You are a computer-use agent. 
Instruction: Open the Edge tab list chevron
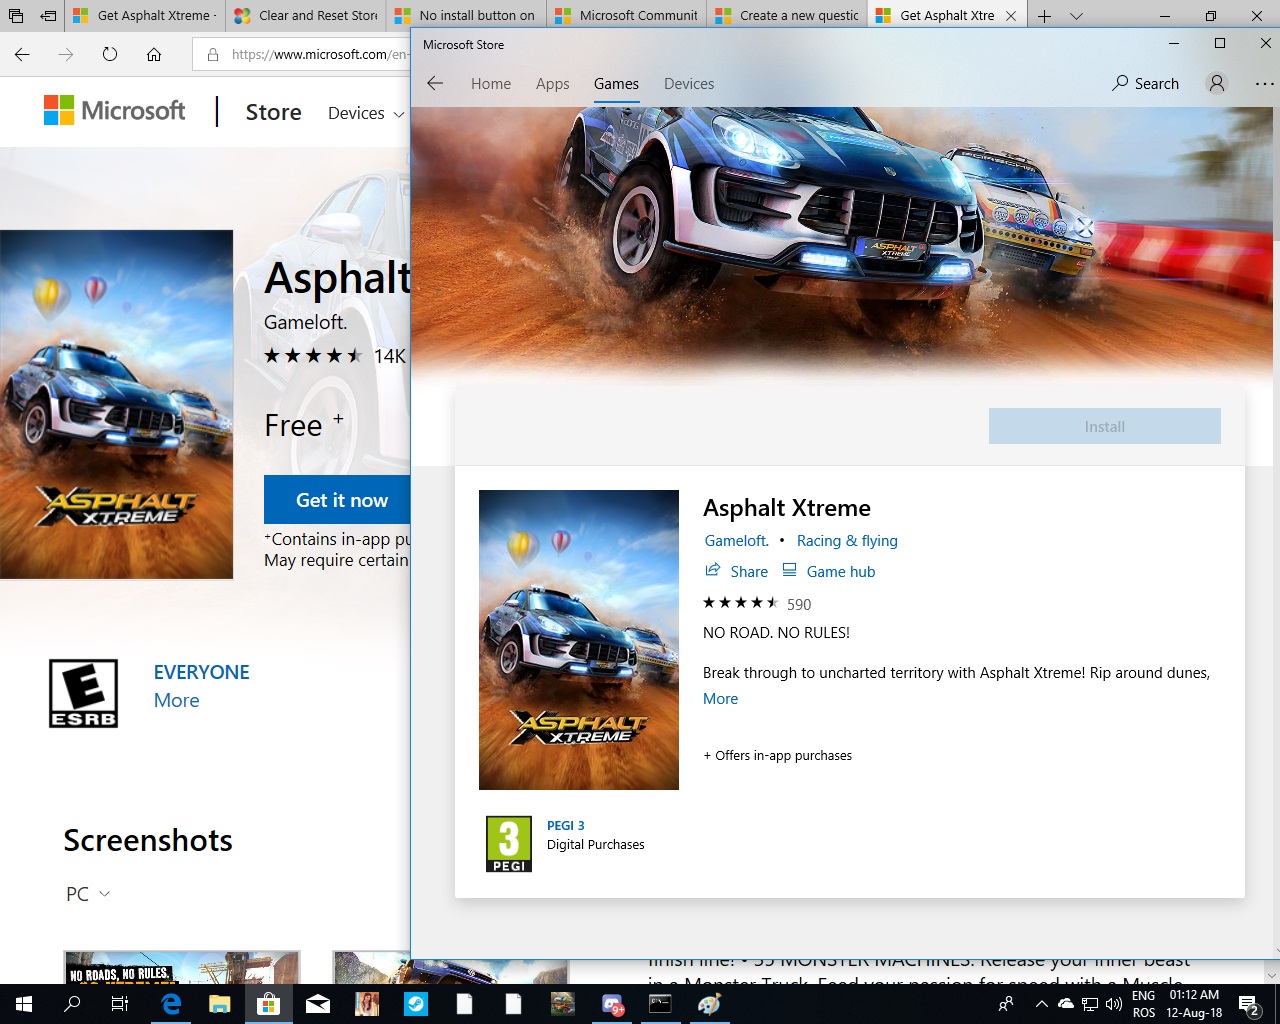1076,16
